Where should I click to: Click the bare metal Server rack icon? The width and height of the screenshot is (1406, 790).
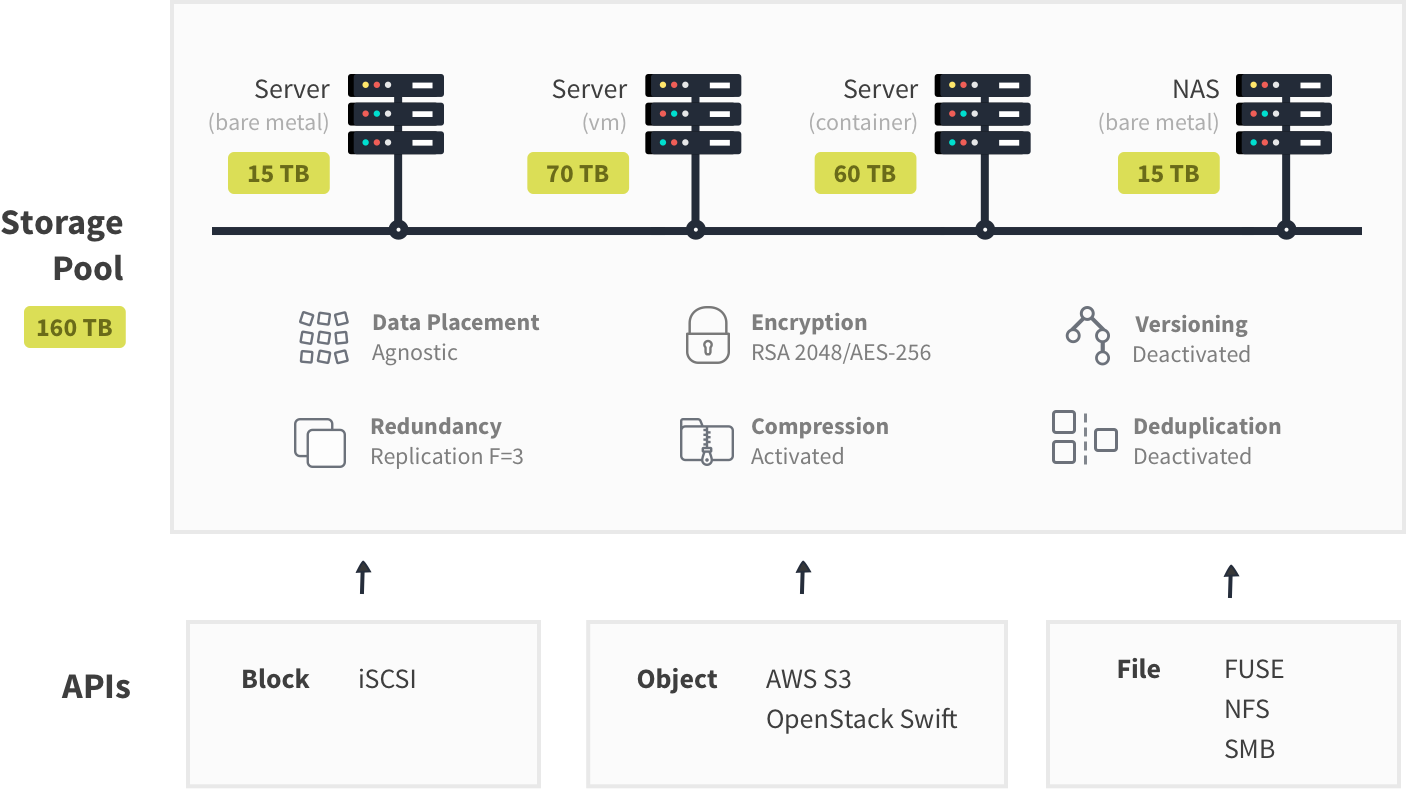396,114
